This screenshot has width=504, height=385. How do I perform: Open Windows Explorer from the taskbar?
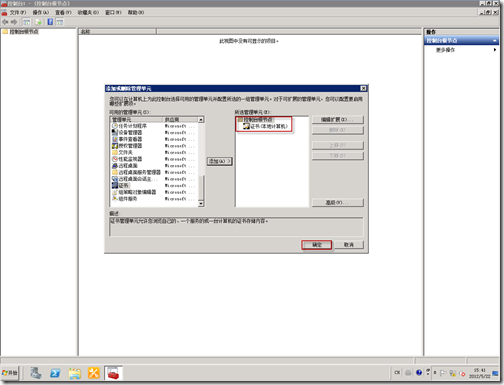[x=75, y=373]
